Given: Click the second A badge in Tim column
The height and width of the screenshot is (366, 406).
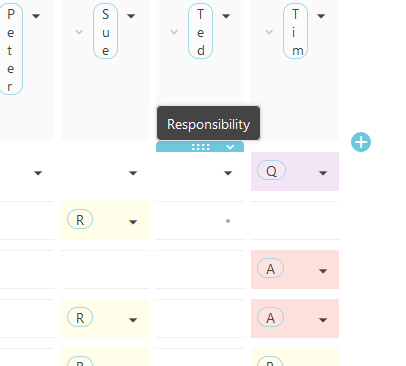Looking at the screenshot, I should [x=270, y=317].
